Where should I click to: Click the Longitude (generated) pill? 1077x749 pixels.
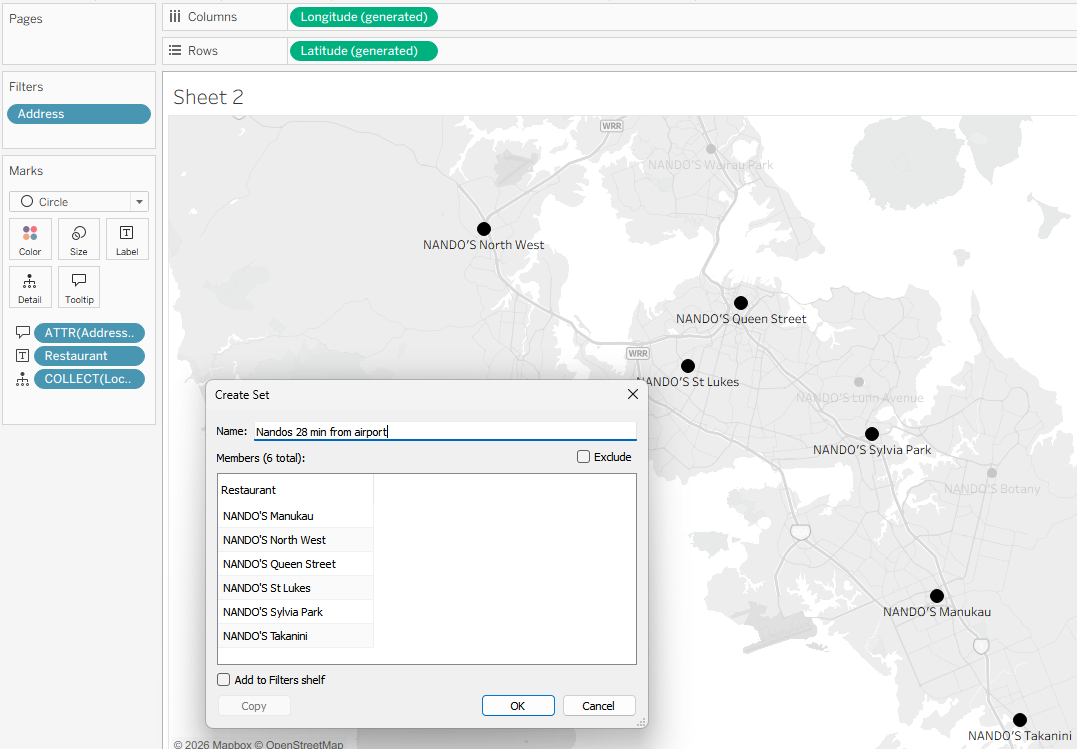(364, 17)
